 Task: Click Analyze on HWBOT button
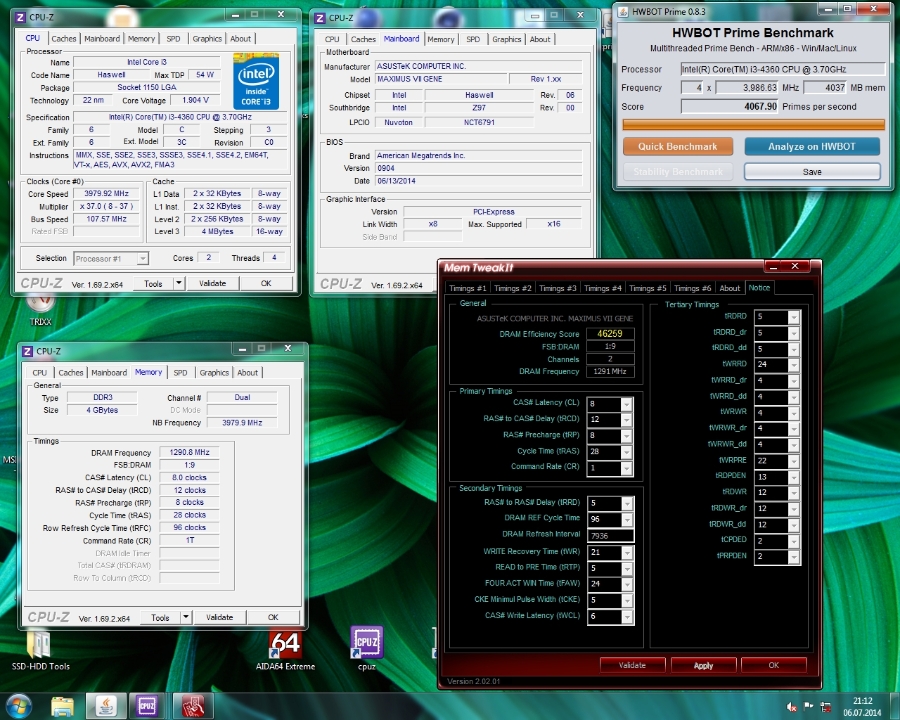[812, 146]
